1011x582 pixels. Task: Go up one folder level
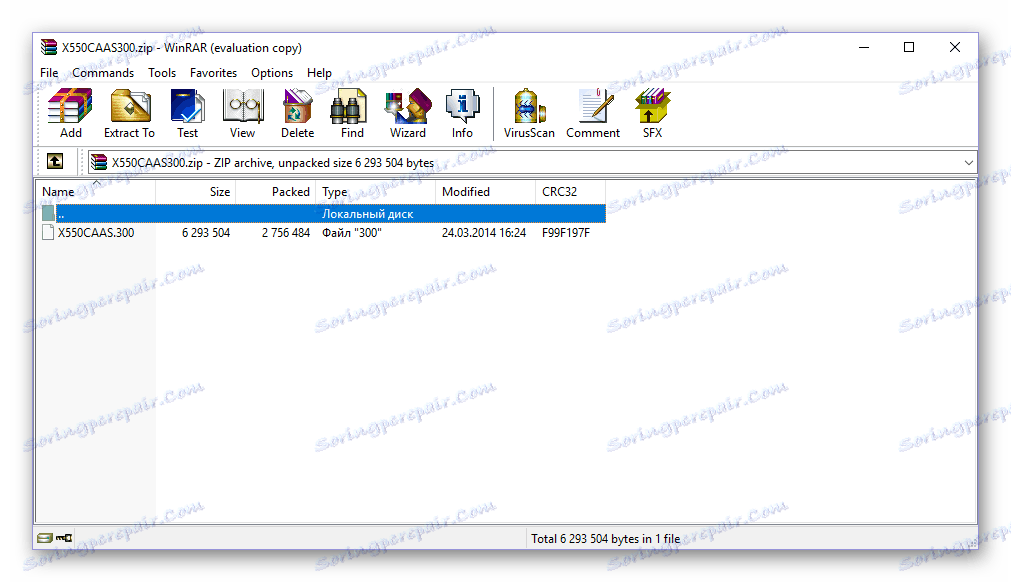coord(55,161)
